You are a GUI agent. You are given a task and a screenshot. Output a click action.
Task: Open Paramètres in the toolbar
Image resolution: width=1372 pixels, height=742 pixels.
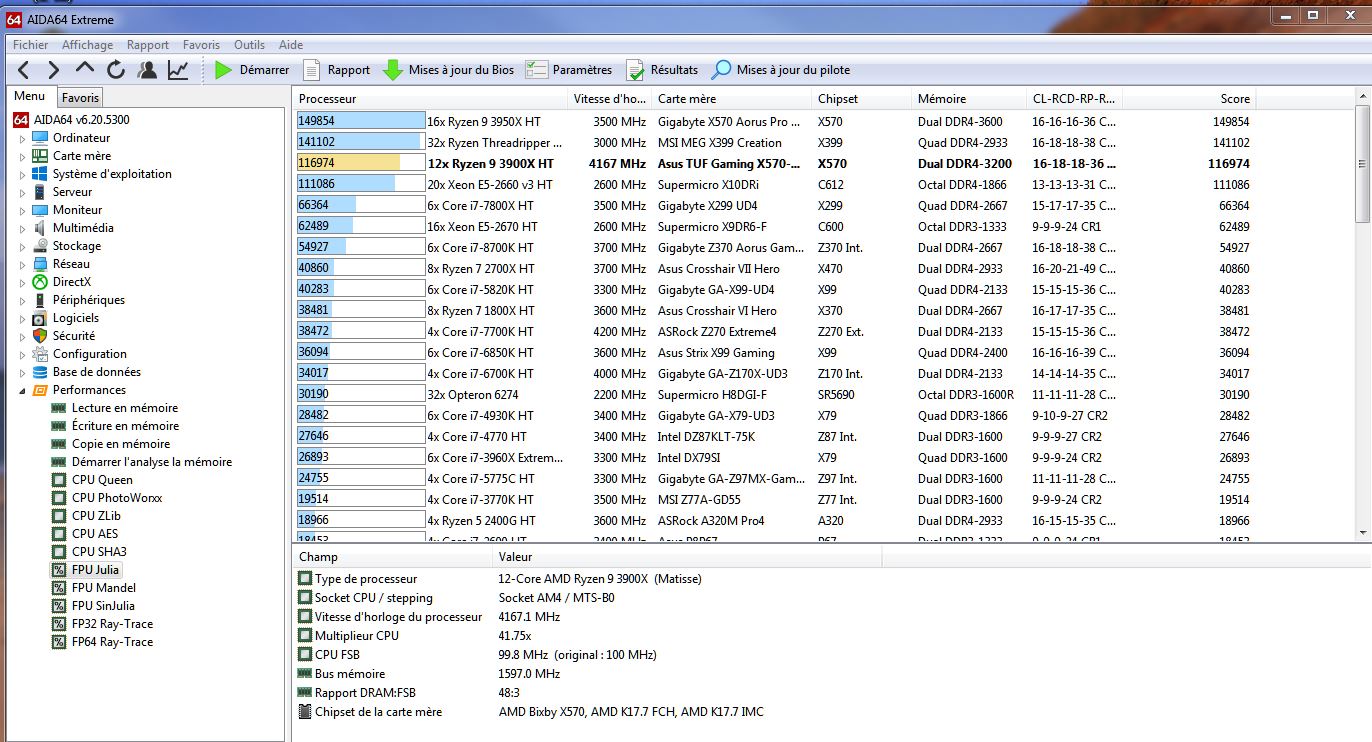[569, 70]
